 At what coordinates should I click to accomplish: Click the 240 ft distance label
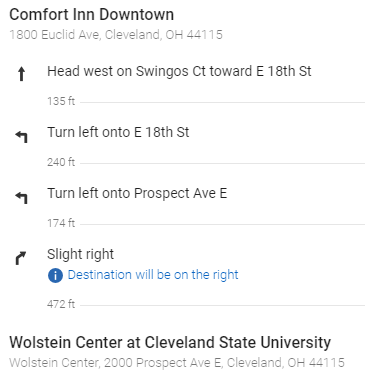tap(61, 162)
